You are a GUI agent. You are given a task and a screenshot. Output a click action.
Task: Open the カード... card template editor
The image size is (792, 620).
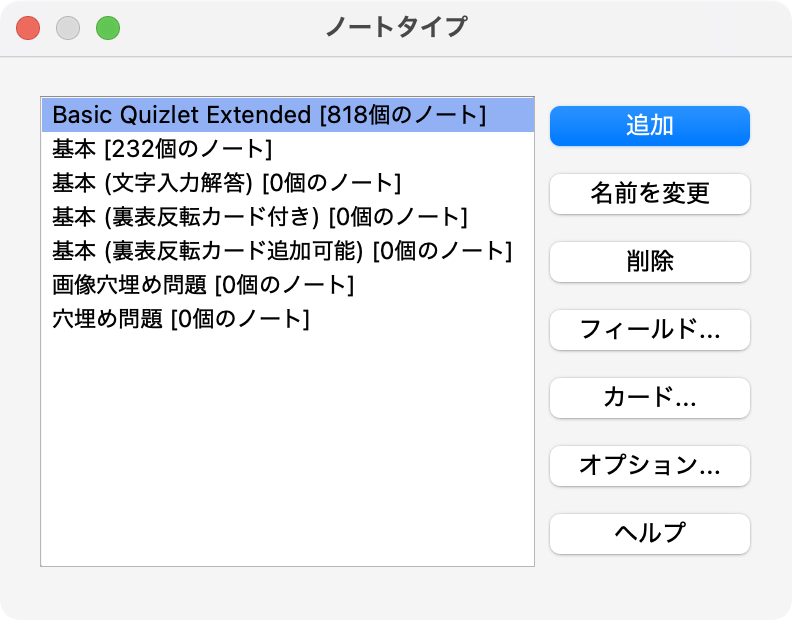coord(649,398)
